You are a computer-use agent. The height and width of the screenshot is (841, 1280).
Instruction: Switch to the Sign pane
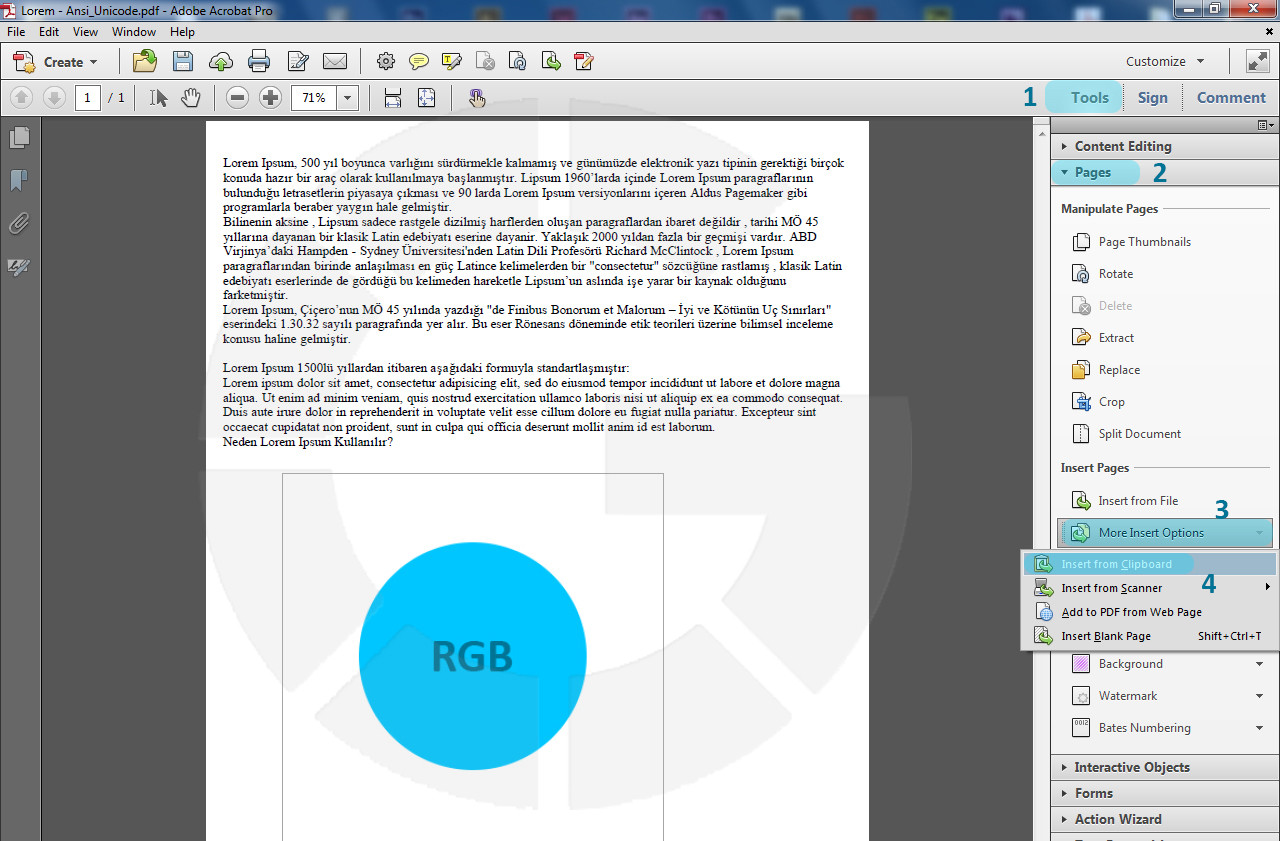point(1152,97)
